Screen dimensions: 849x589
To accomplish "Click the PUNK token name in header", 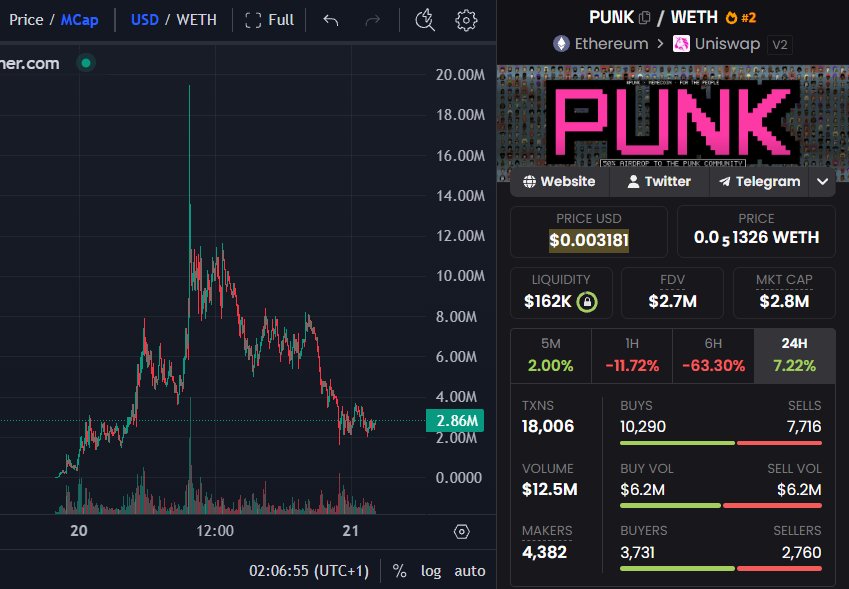I will click(x=611, y=17).
